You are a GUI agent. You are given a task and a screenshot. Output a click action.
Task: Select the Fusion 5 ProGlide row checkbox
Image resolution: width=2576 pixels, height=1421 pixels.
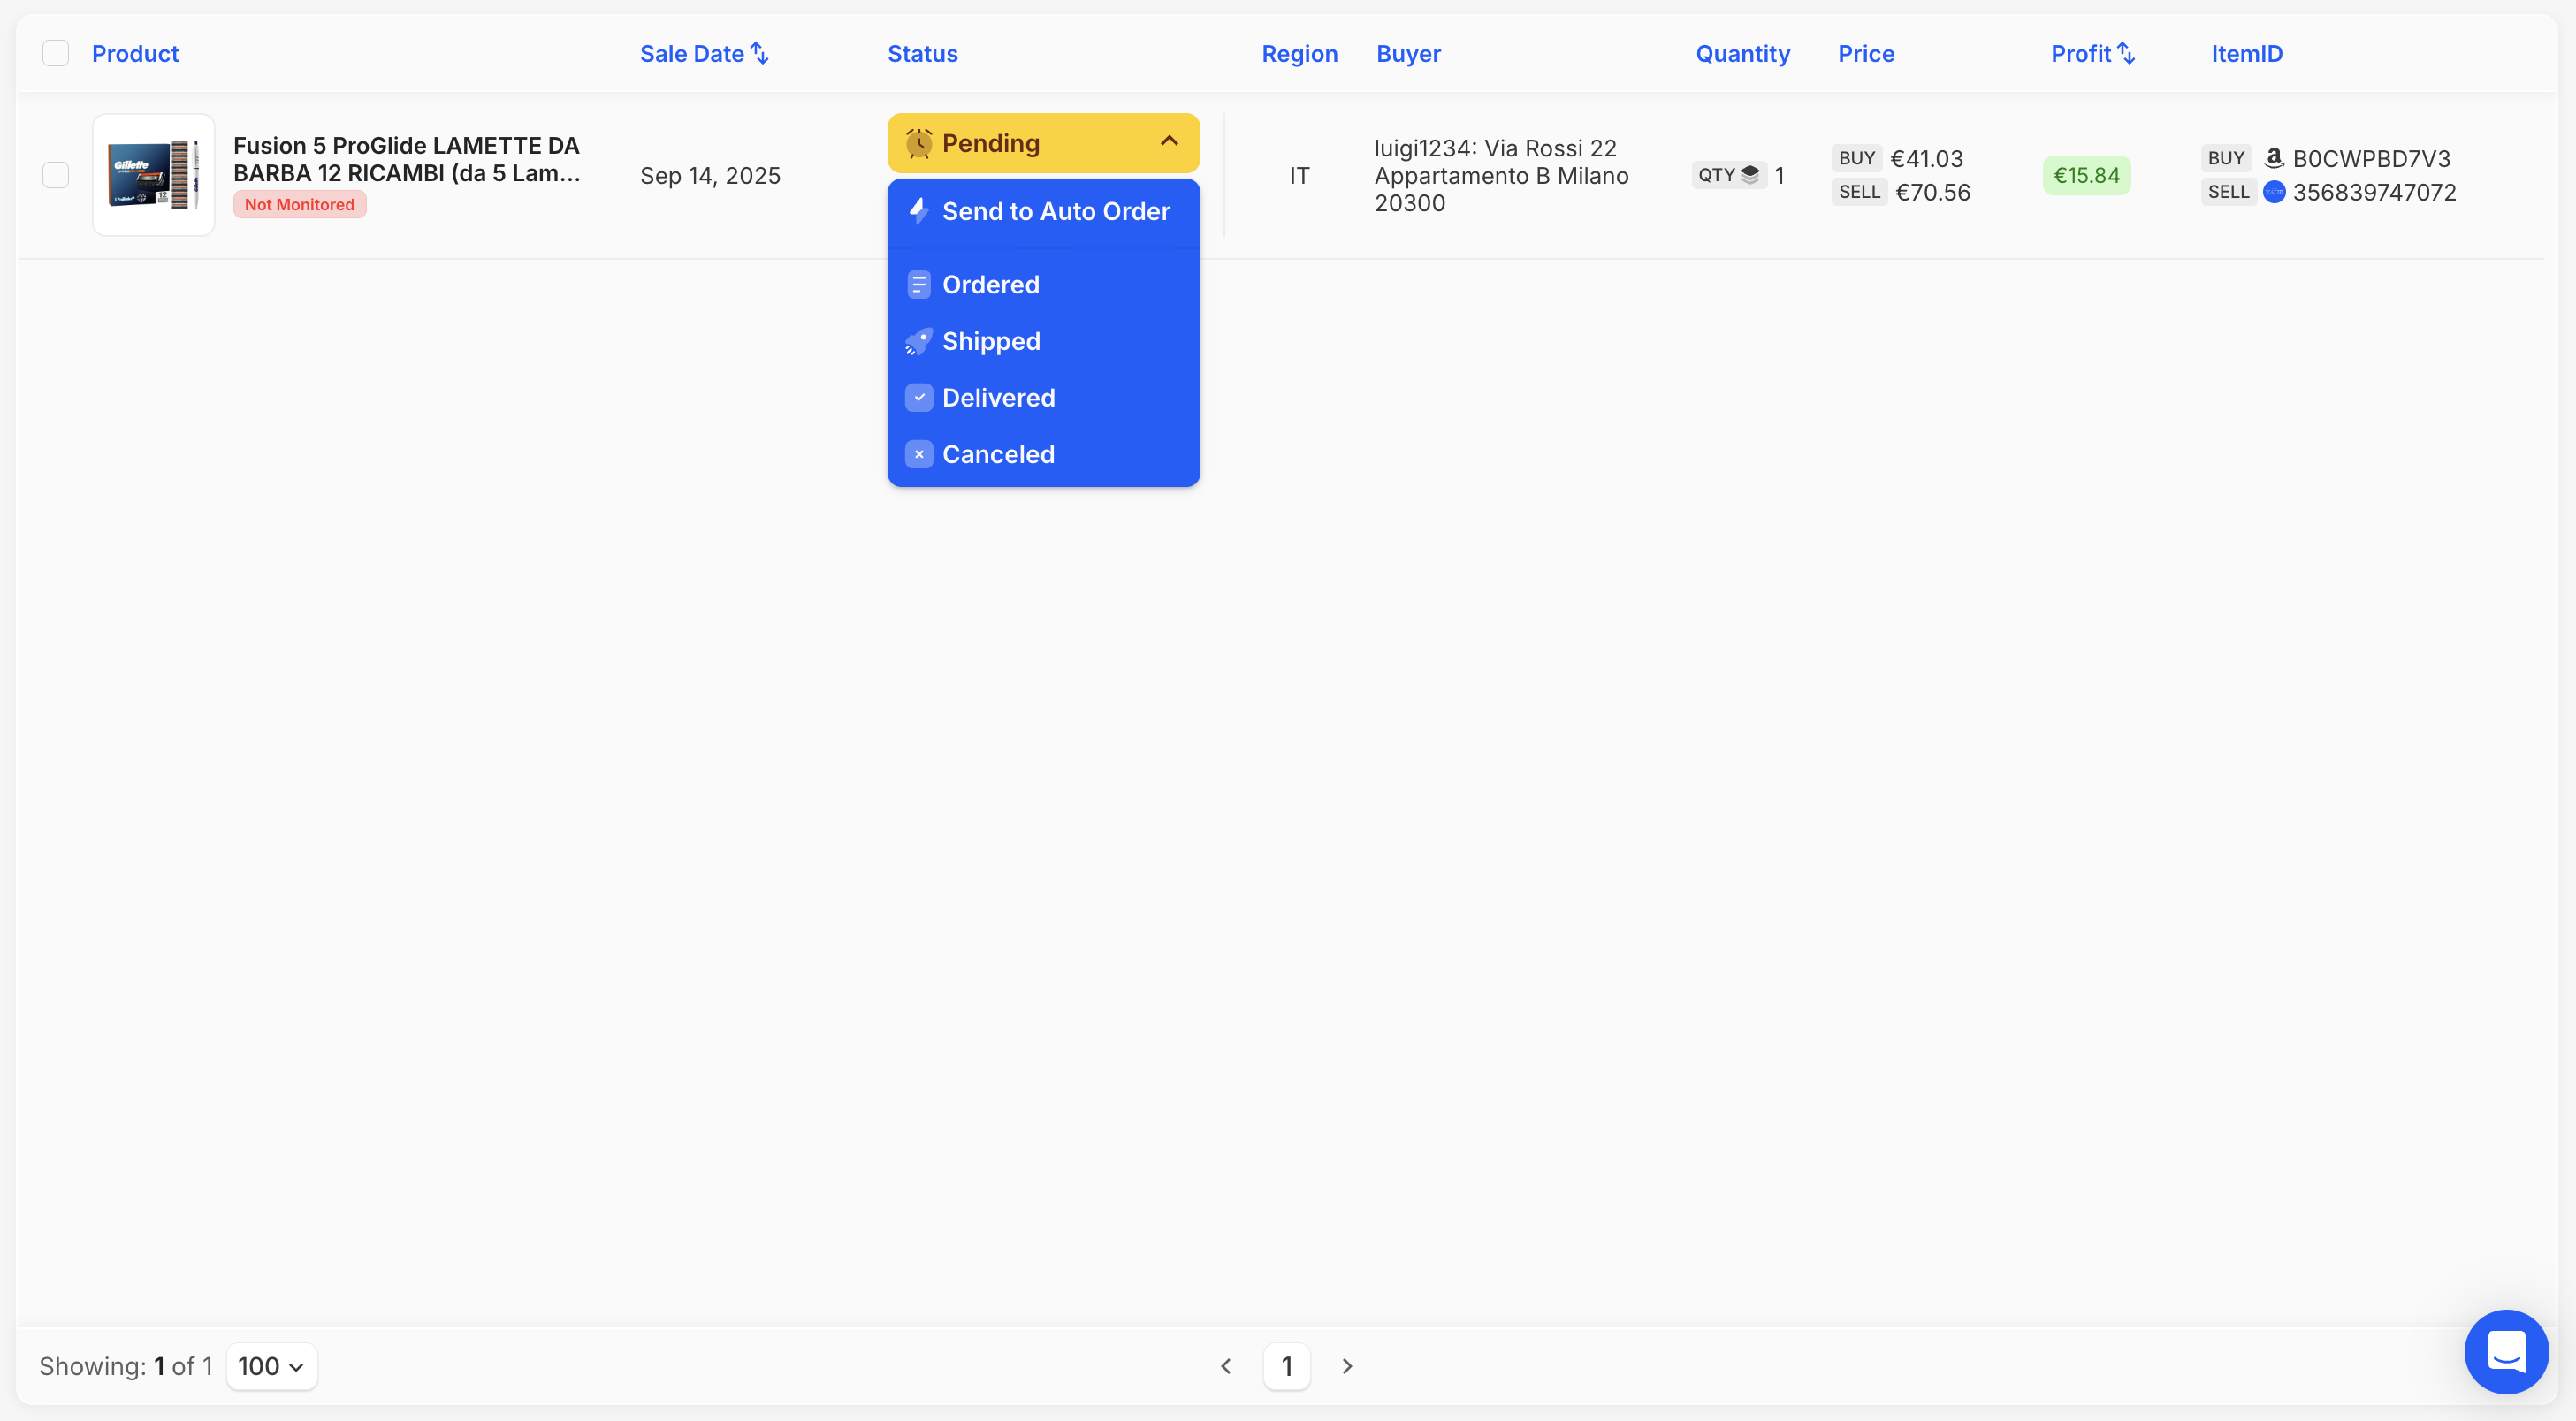(56, 175)
